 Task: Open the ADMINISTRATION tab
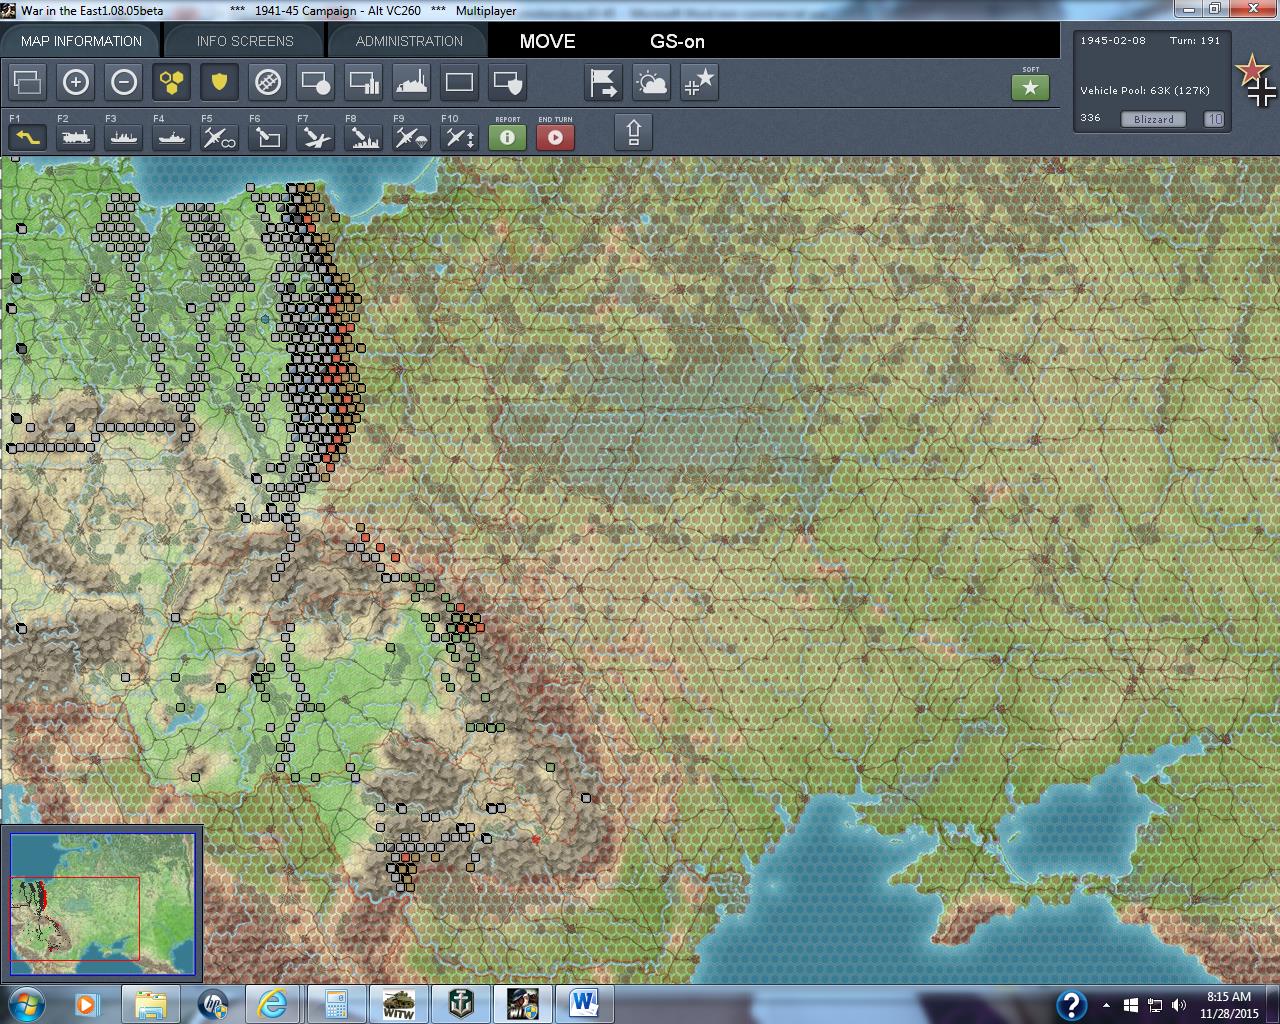[409, 41]
